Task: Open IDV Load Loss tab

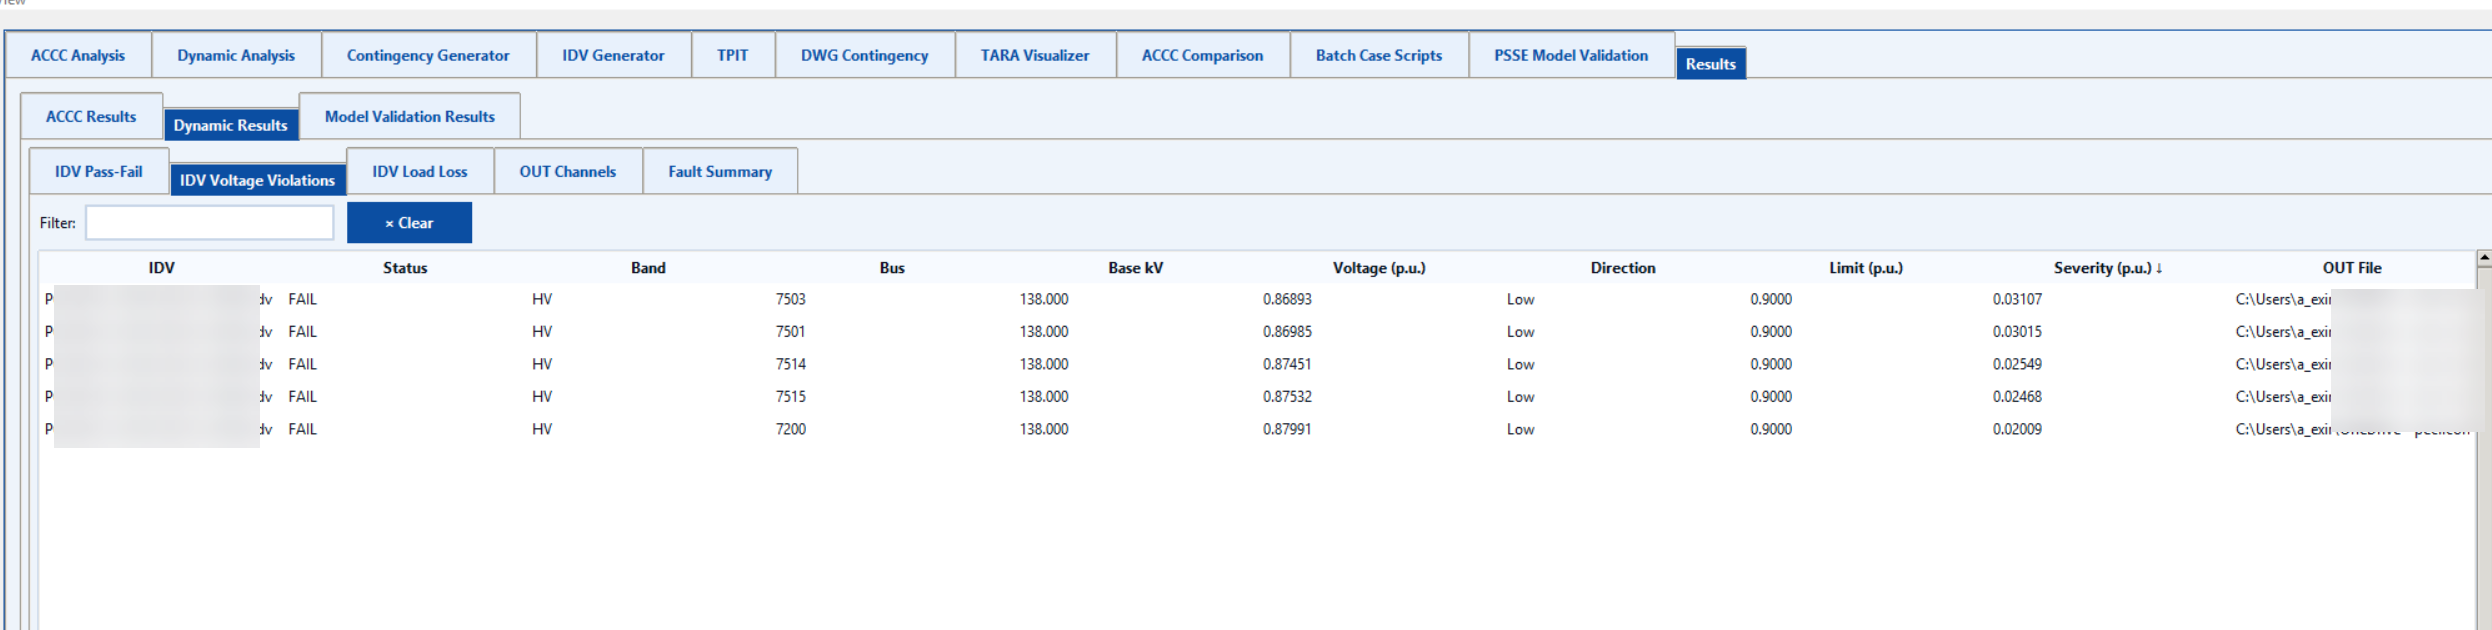Action: point(420,171)
